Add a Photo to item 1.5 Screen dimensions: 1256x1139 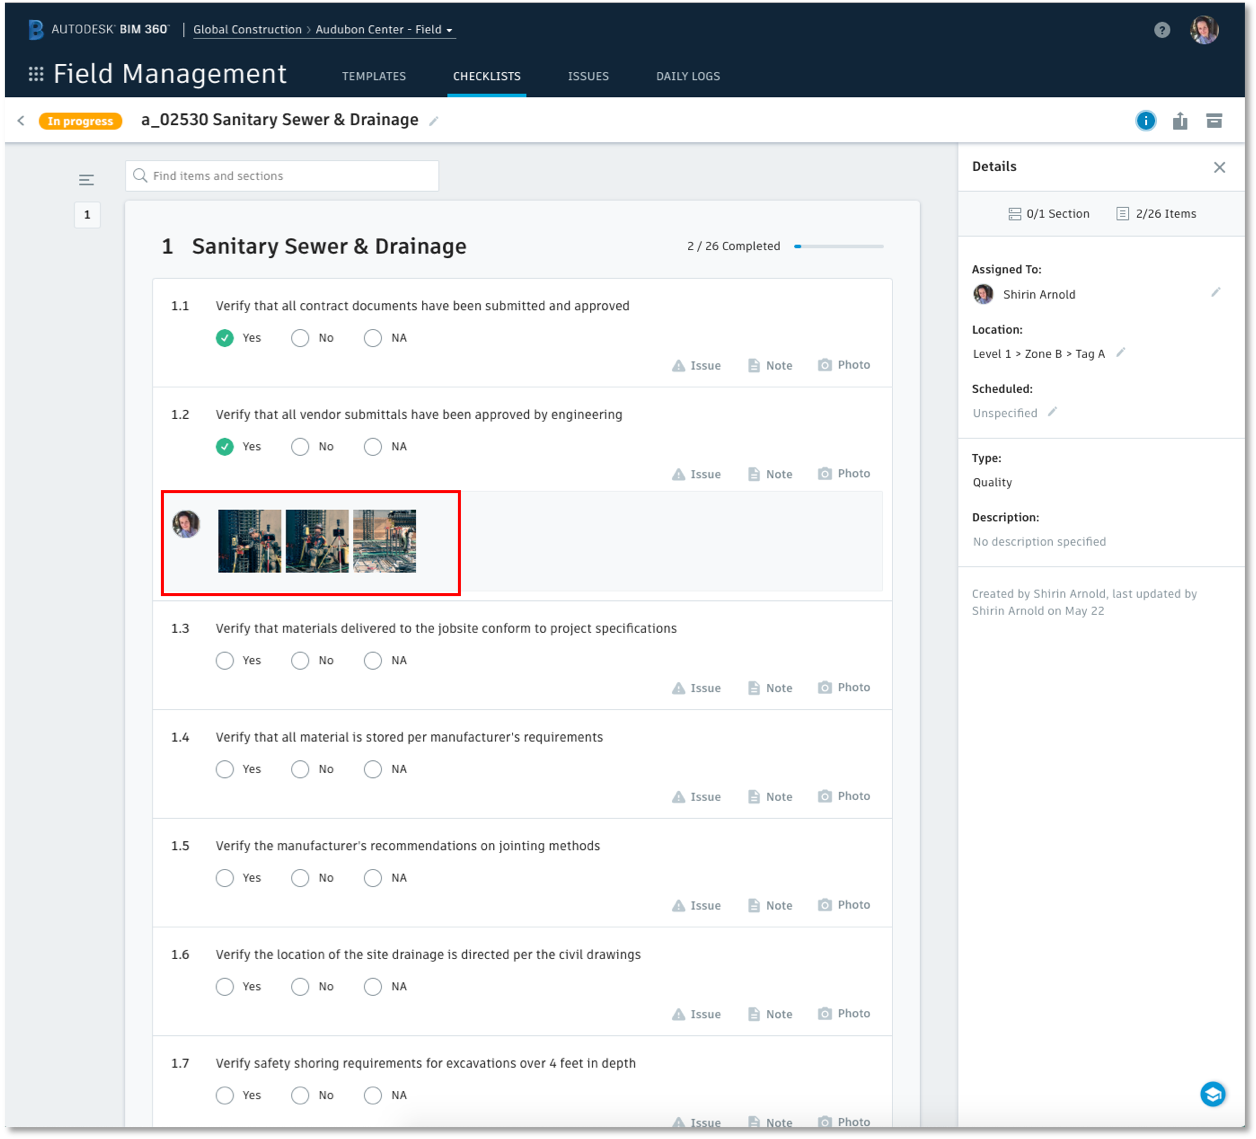click(844, 905)
